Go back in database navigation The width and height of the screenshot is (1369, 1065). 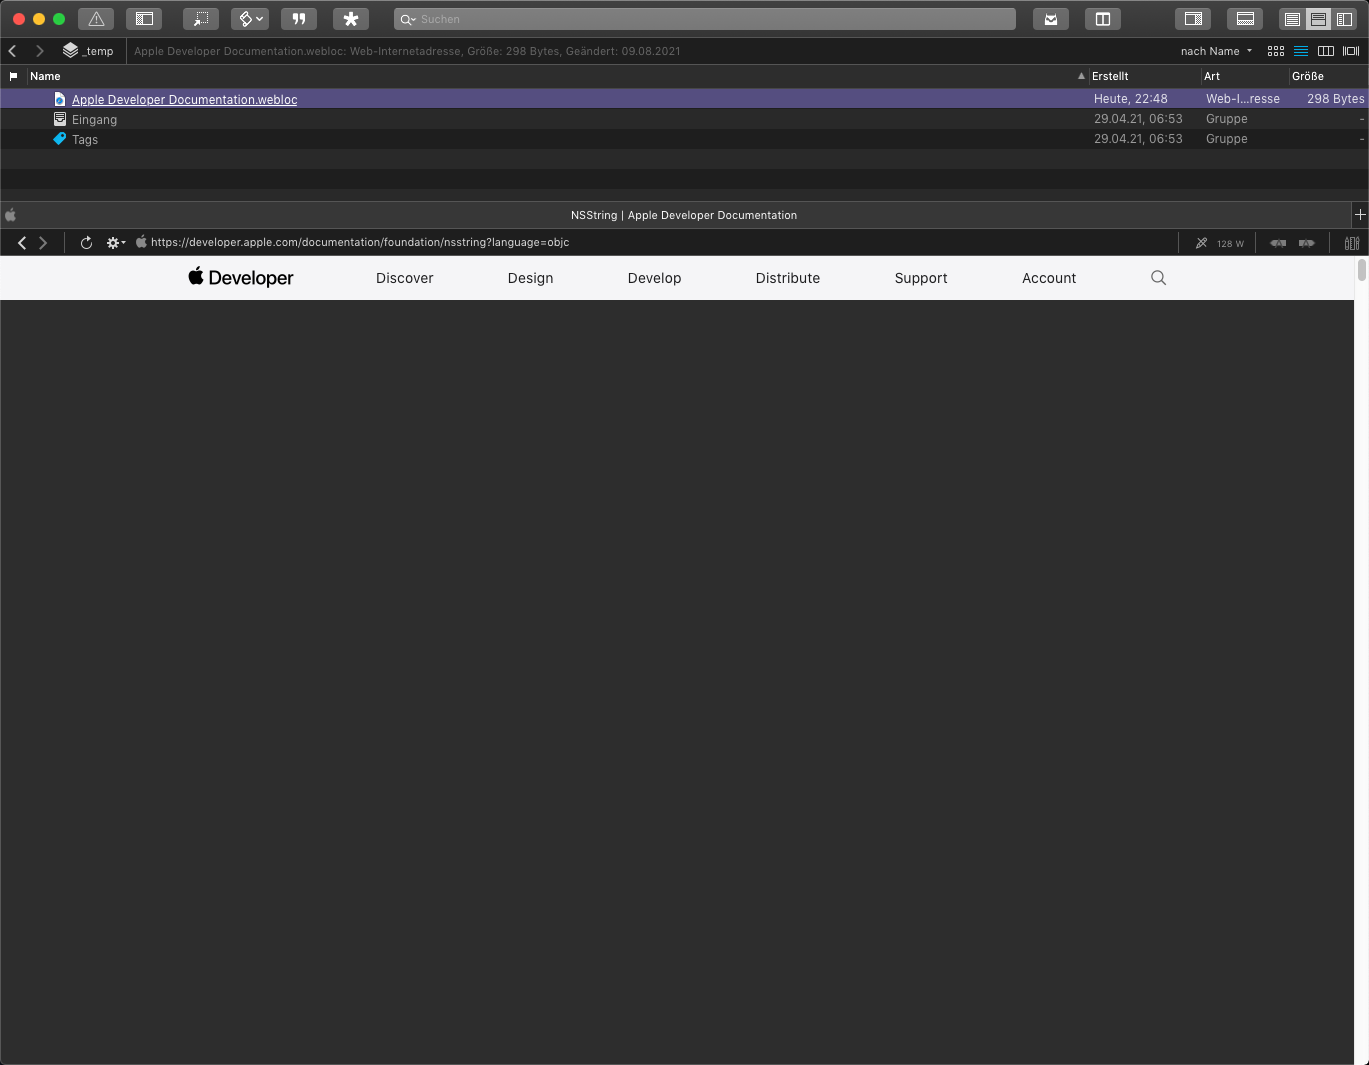13,51
